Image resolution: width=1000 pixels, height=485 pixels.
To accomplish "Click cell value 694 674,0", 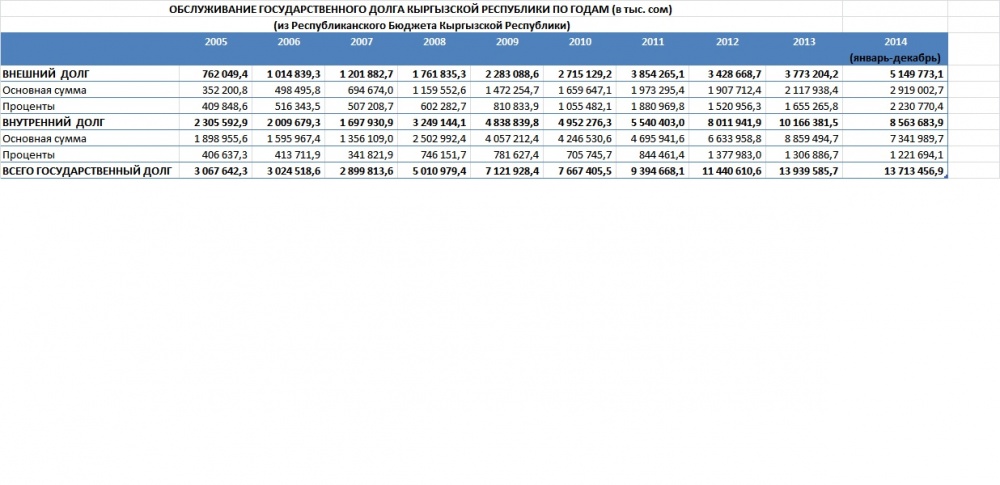I will (371, 90).
